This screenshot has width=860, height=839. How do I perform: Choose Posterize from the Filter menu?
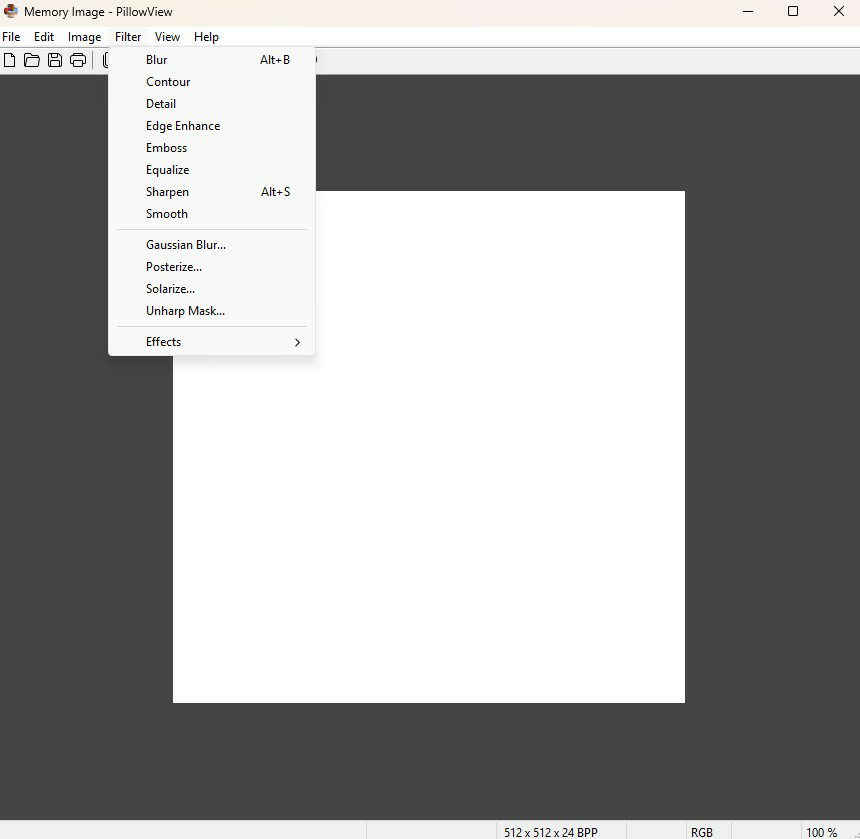pos(174,267)
